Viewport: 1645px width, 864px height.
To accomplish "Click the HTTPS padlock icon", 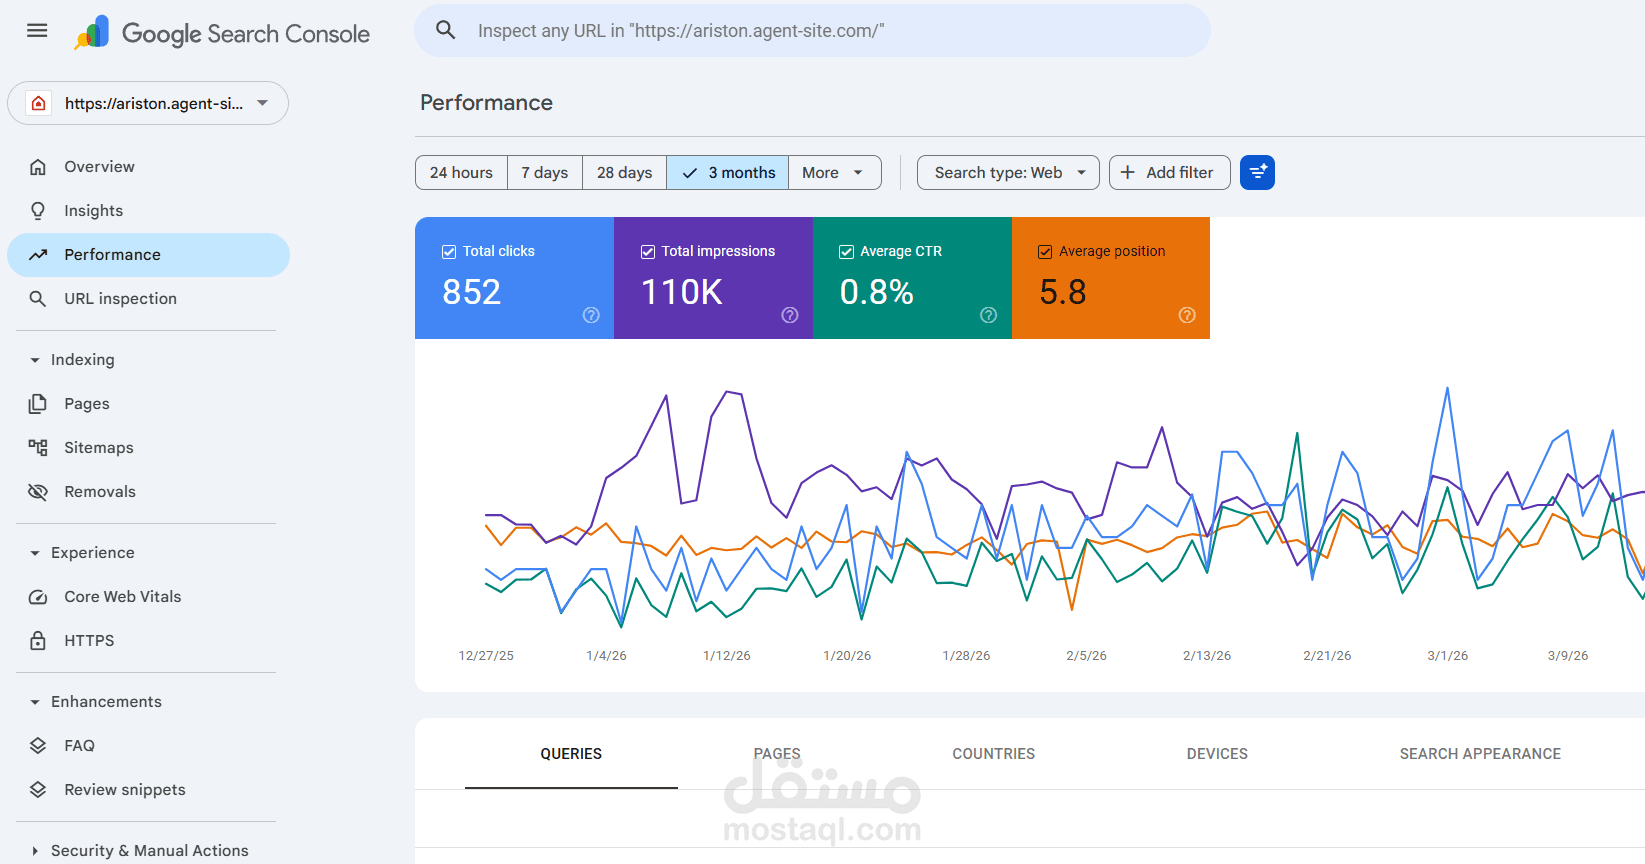I will click(x=38, y=641).
